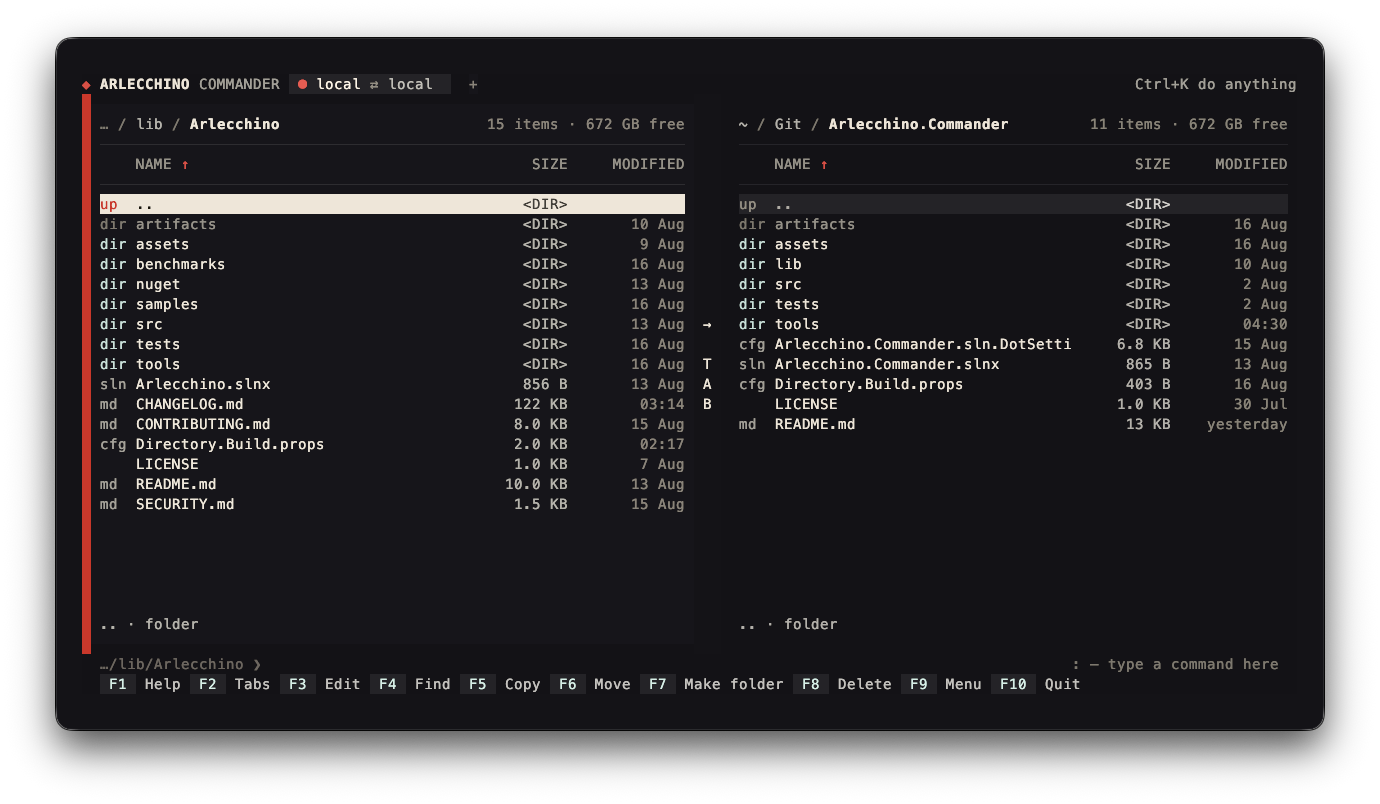The height and width of the screenshot is (804, 1380).
Task: Open the F9 Menu
Action: [942, 684]
